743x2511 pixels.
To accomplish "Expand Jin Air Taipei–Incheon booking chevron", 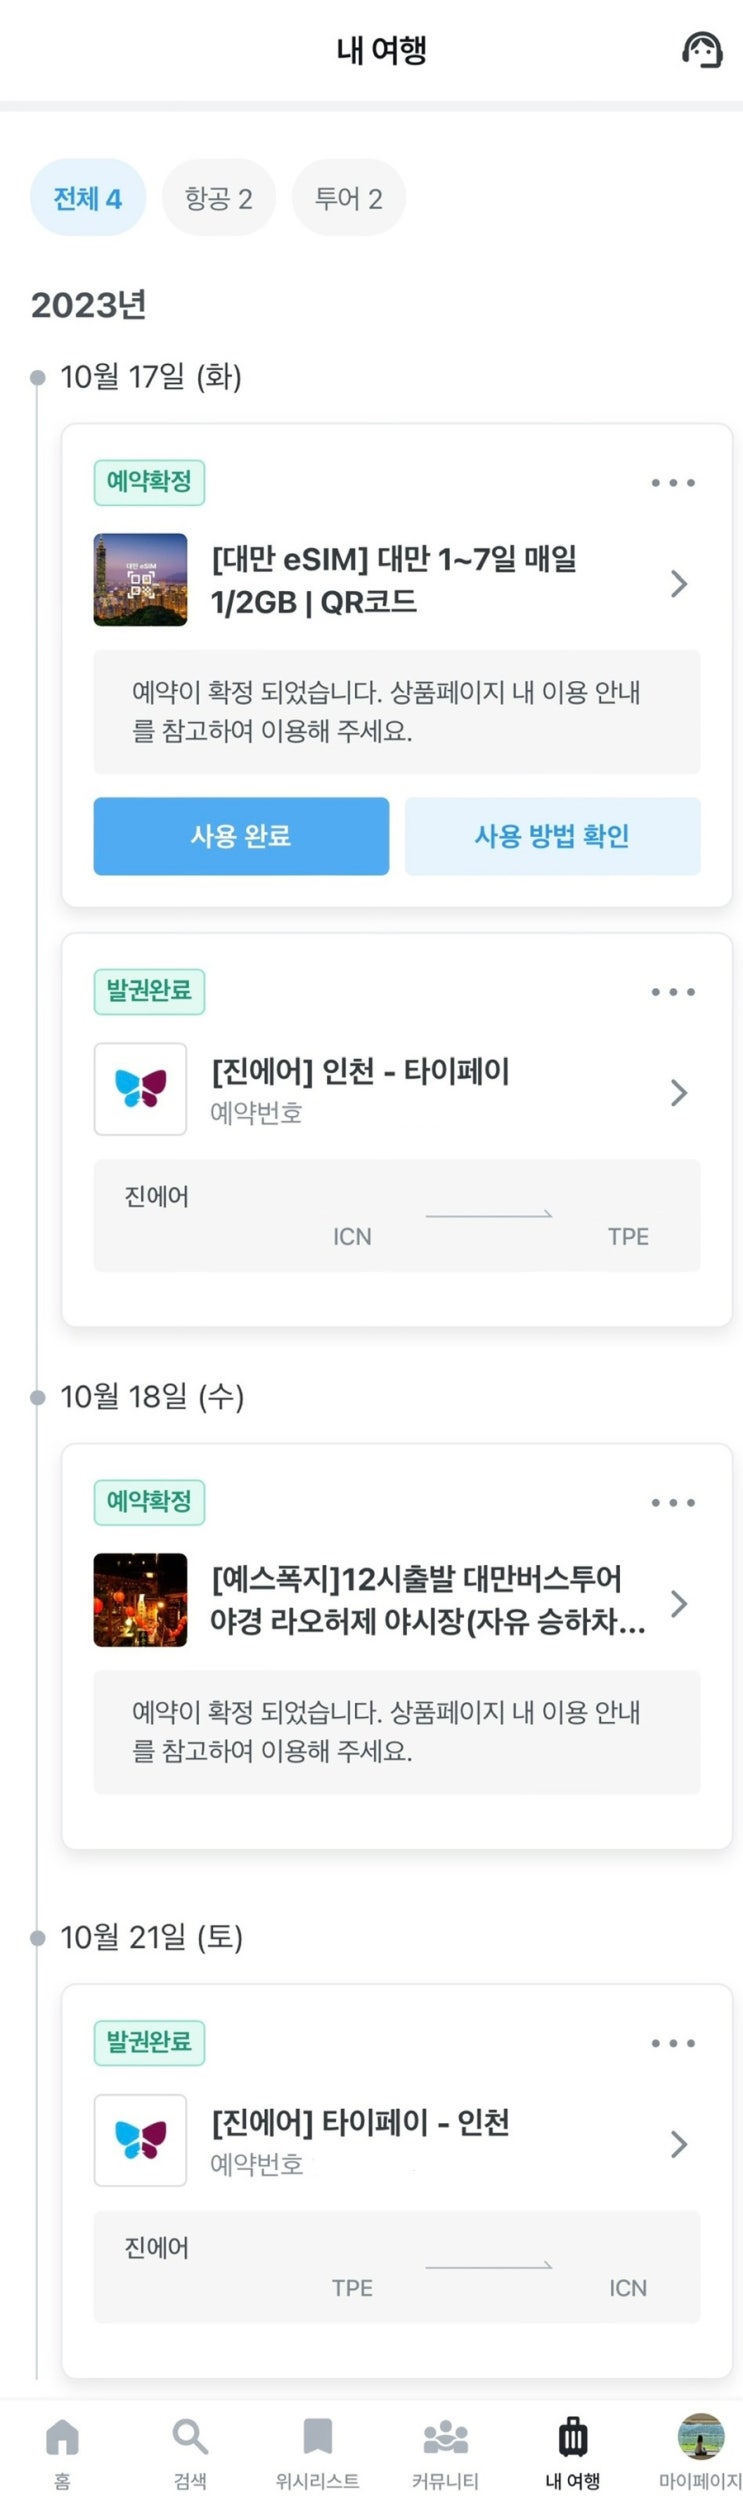I will click(679, 2144).
